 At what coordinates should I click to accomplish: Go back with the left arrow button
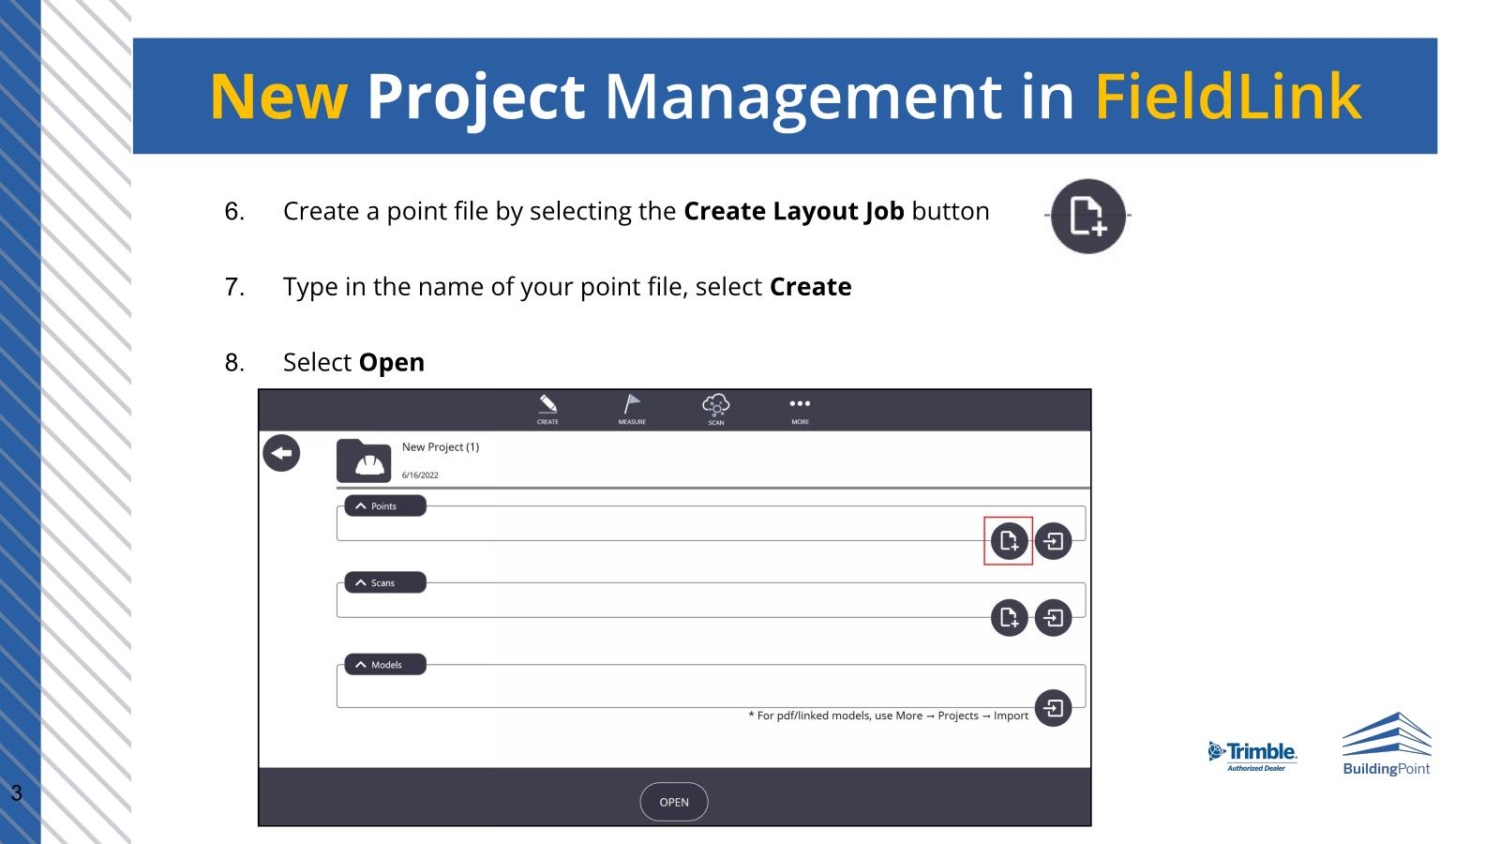click(x=282, y=453)
